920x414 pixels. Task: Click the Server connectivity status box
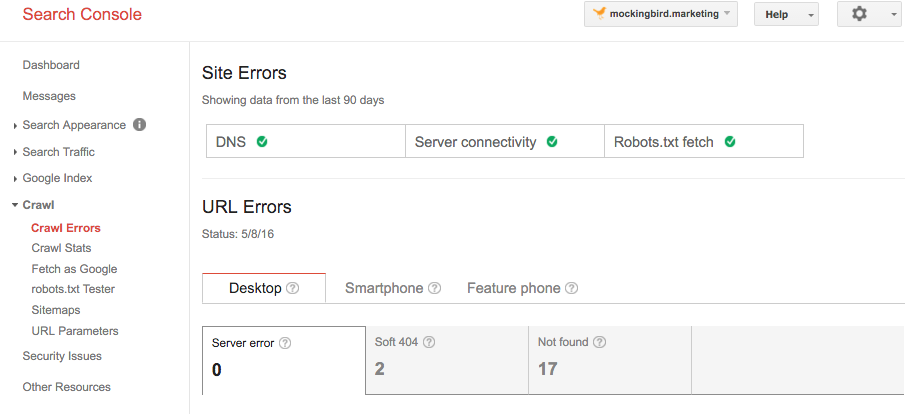[505, 141]
